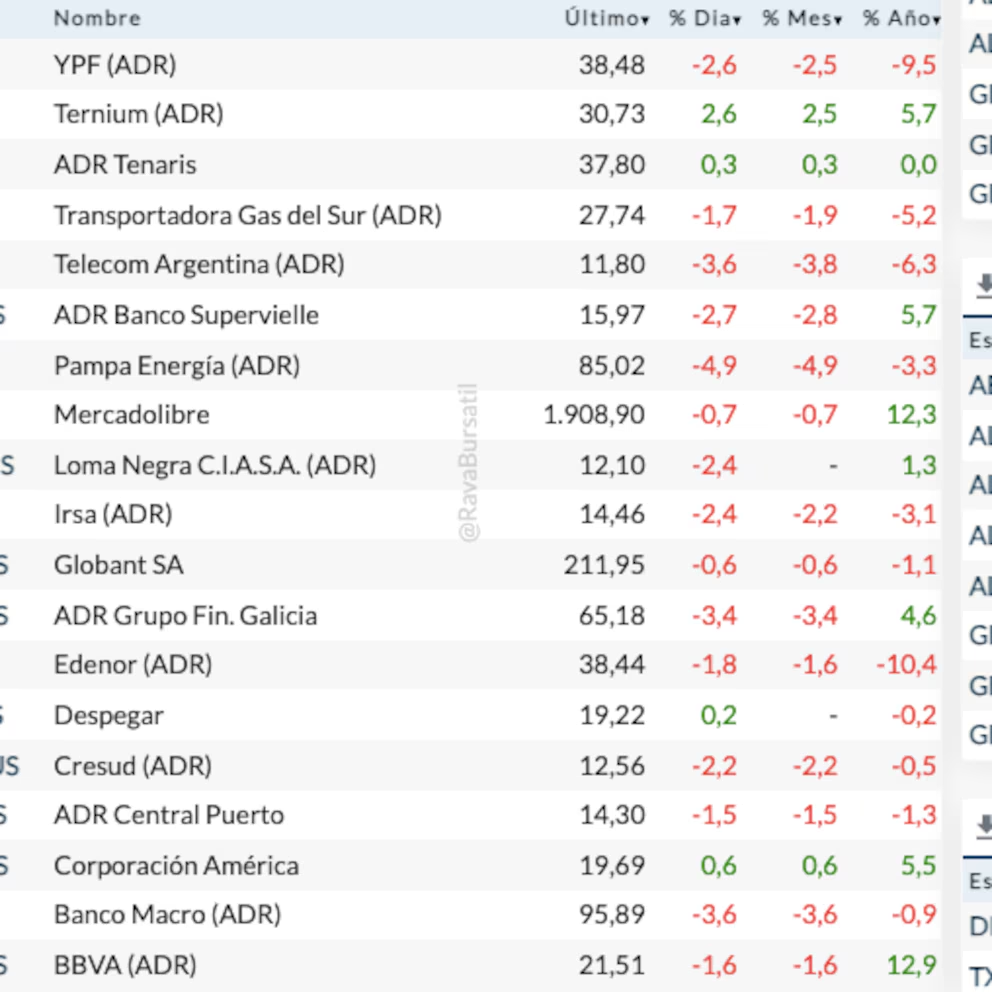Select ADR Central Puerto name

tap(169, 815)
